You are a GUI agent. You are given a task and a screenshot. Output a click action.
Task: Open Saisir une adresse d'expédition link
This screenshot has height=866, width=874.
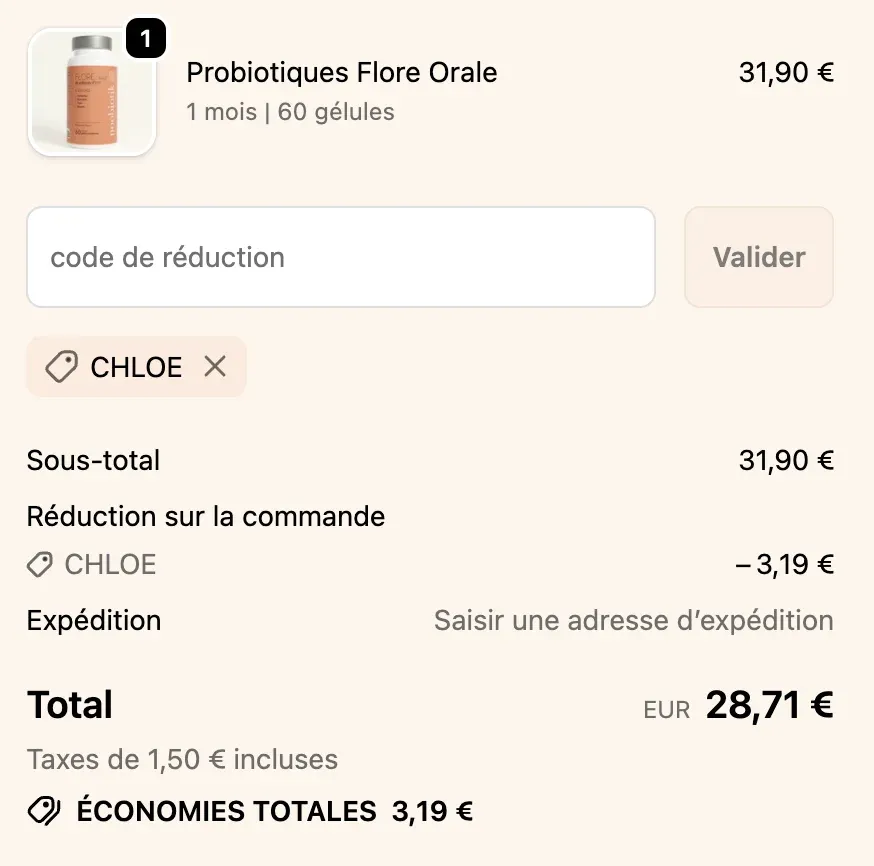[x=632, y=620]
